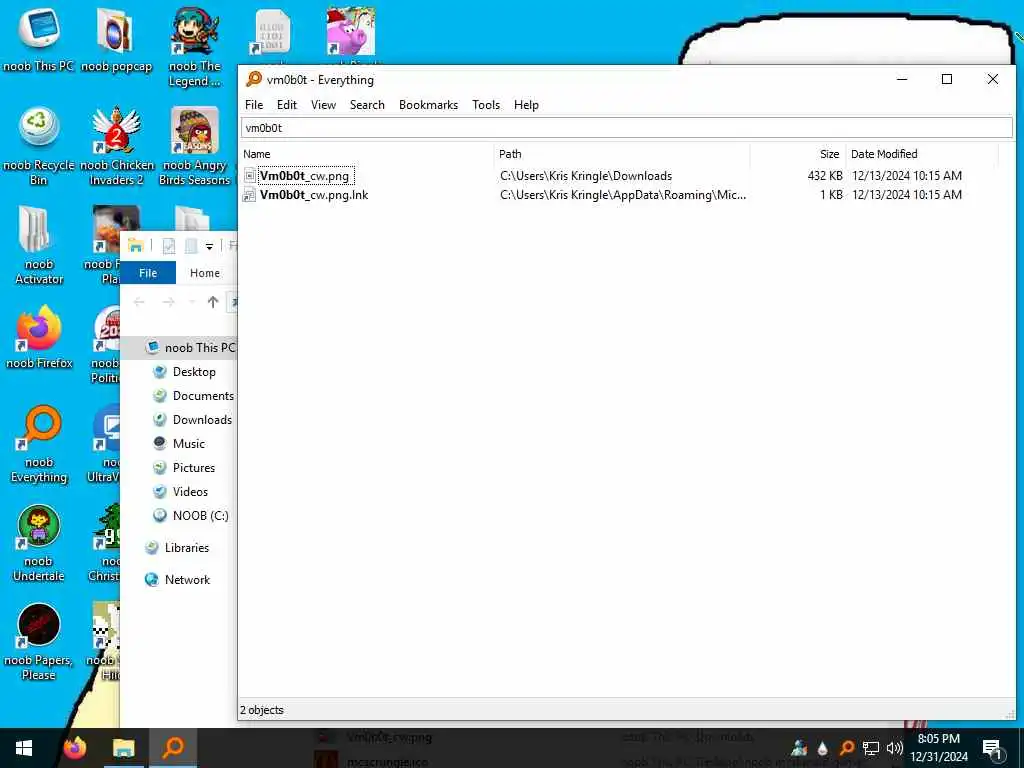Open the pink pig game shortcut on desktop
The width and height of the screenshot is (1024, 768).
(x=351, y=31)
